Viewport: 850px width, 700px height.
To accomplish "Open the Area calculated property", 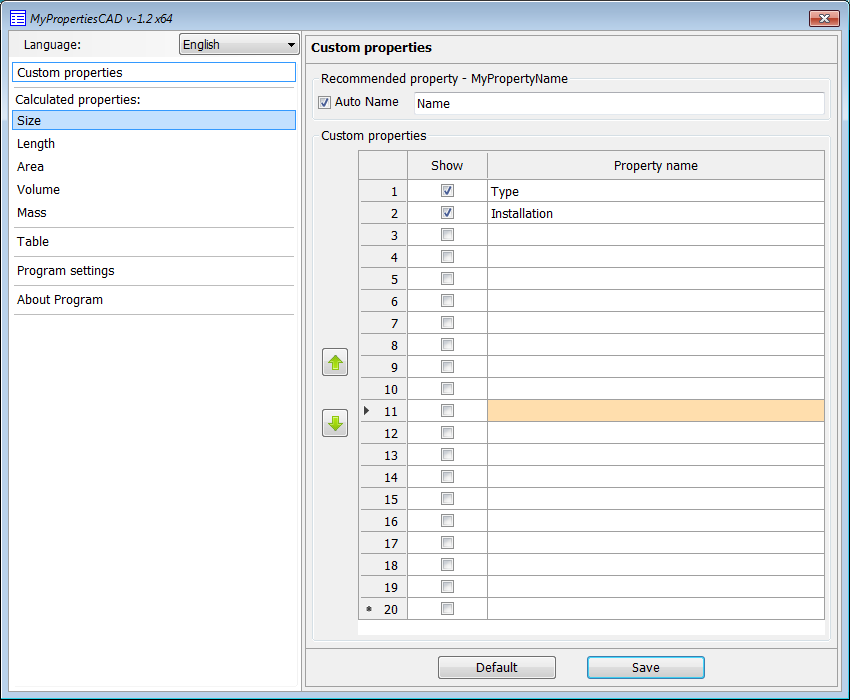I will (154, 166).
